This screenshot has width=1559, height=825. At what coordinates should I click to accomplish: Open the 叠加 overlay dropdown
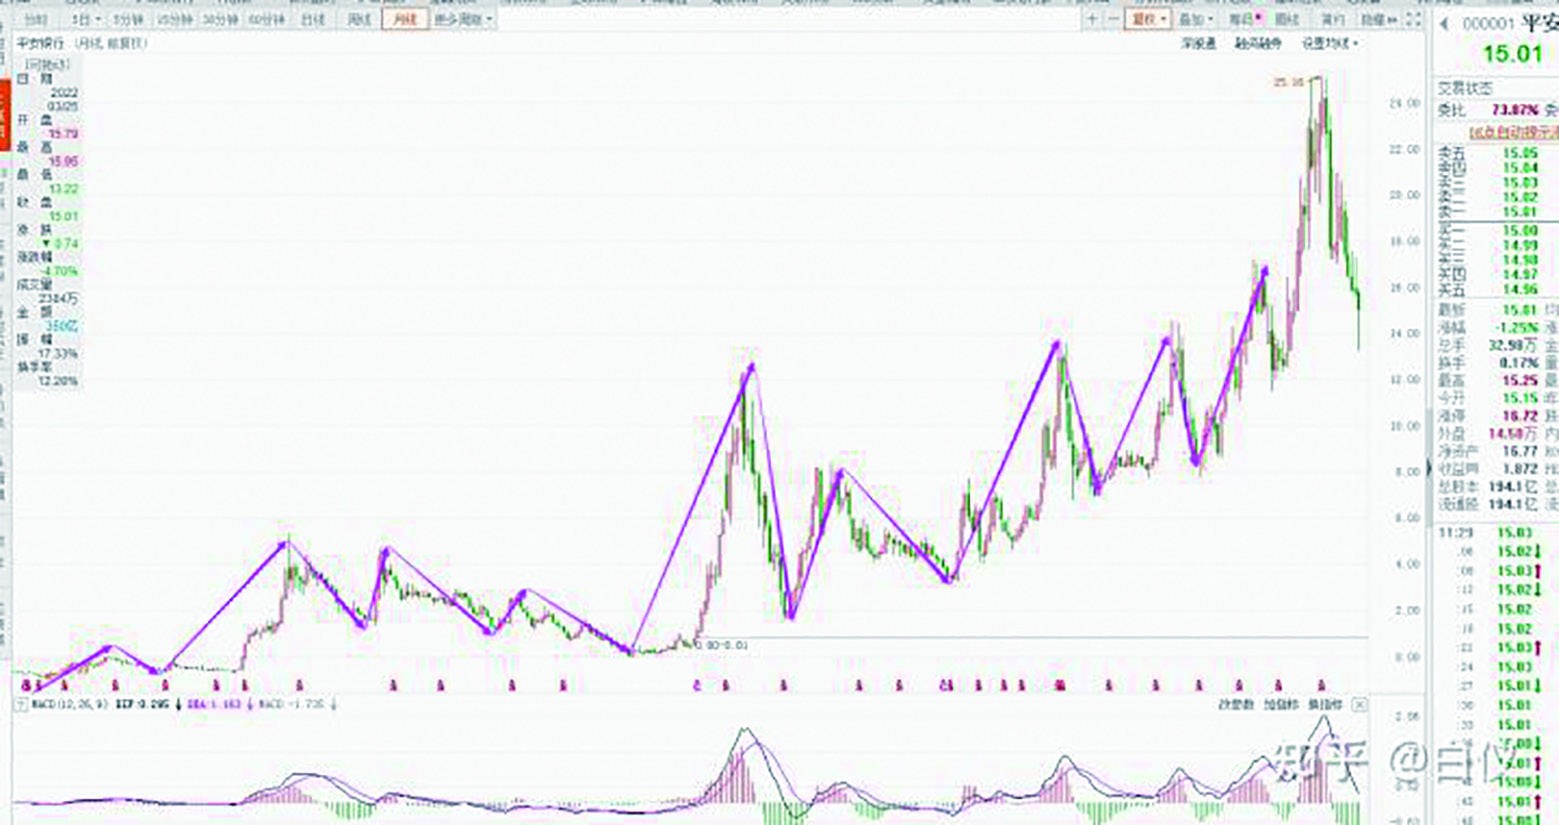[1194, 19]
